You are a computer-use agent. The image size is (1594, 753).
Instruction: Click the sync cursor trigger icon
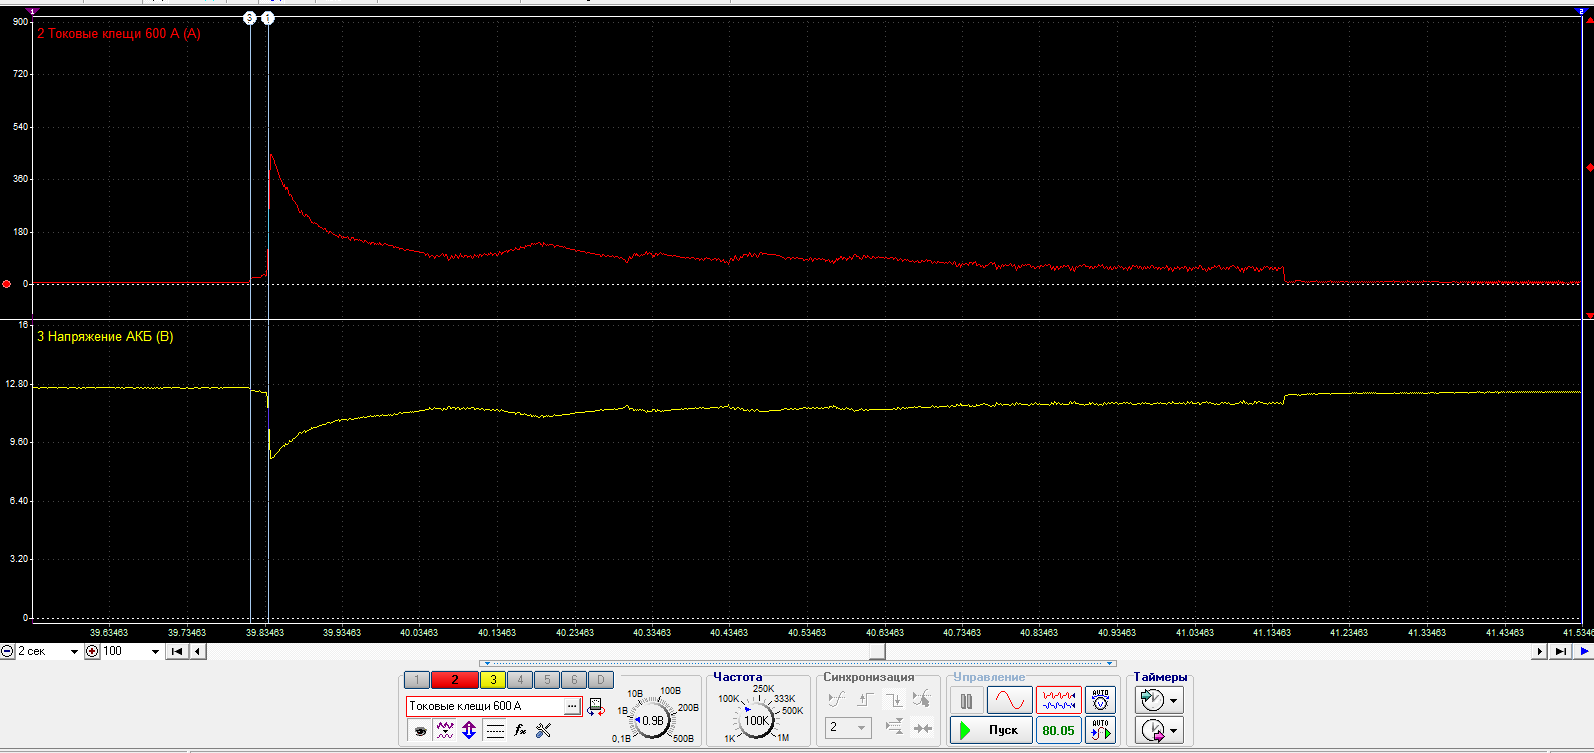[922, 699]
